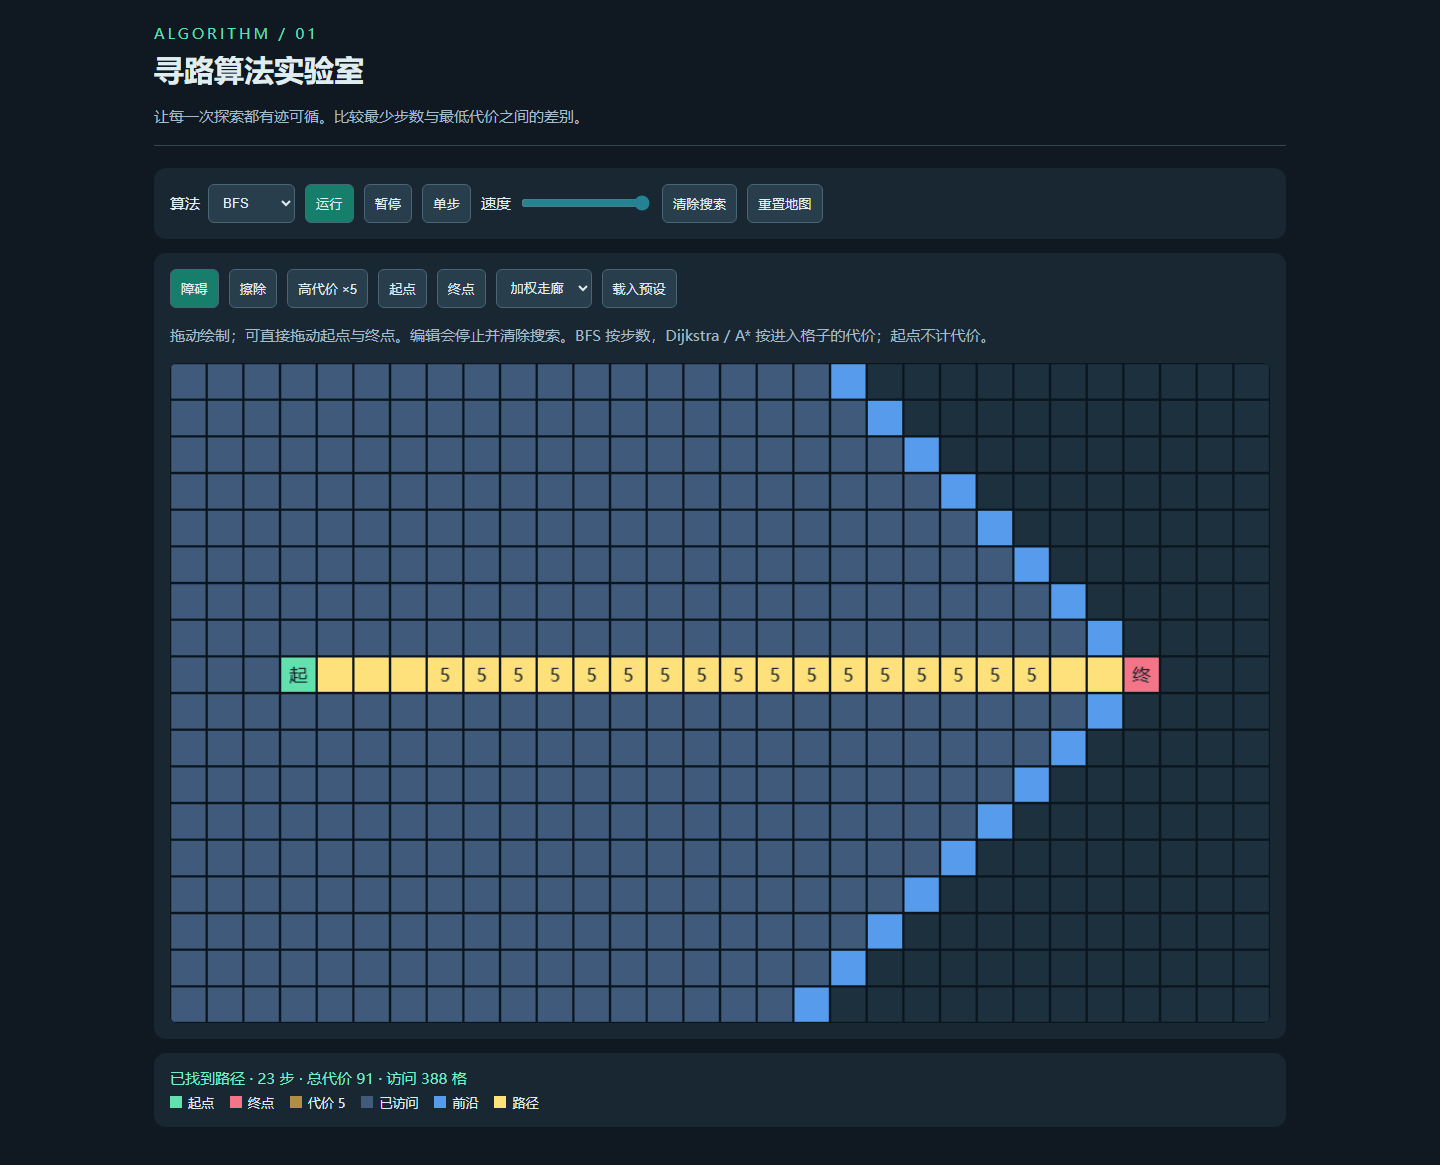Select the 擦除 erase tool
This screenshot has height=1165, width=1440.
tap(253, 289)
